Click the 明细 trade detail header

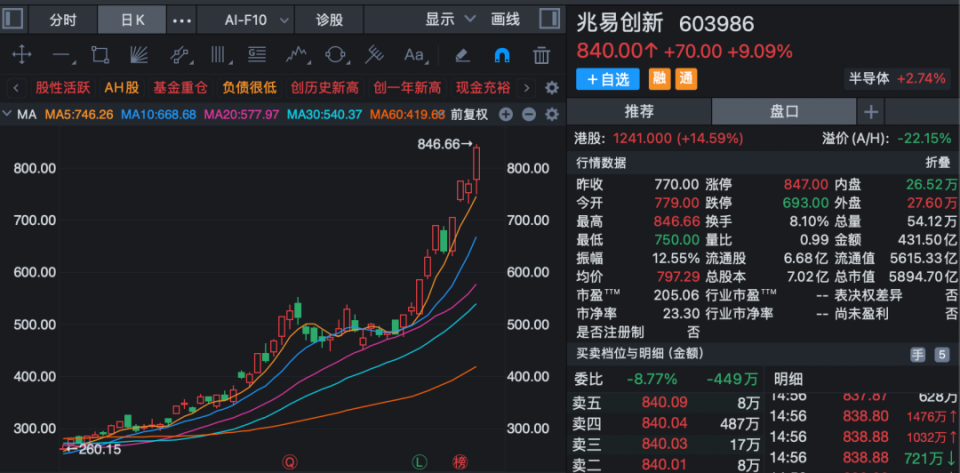[789, 379]
